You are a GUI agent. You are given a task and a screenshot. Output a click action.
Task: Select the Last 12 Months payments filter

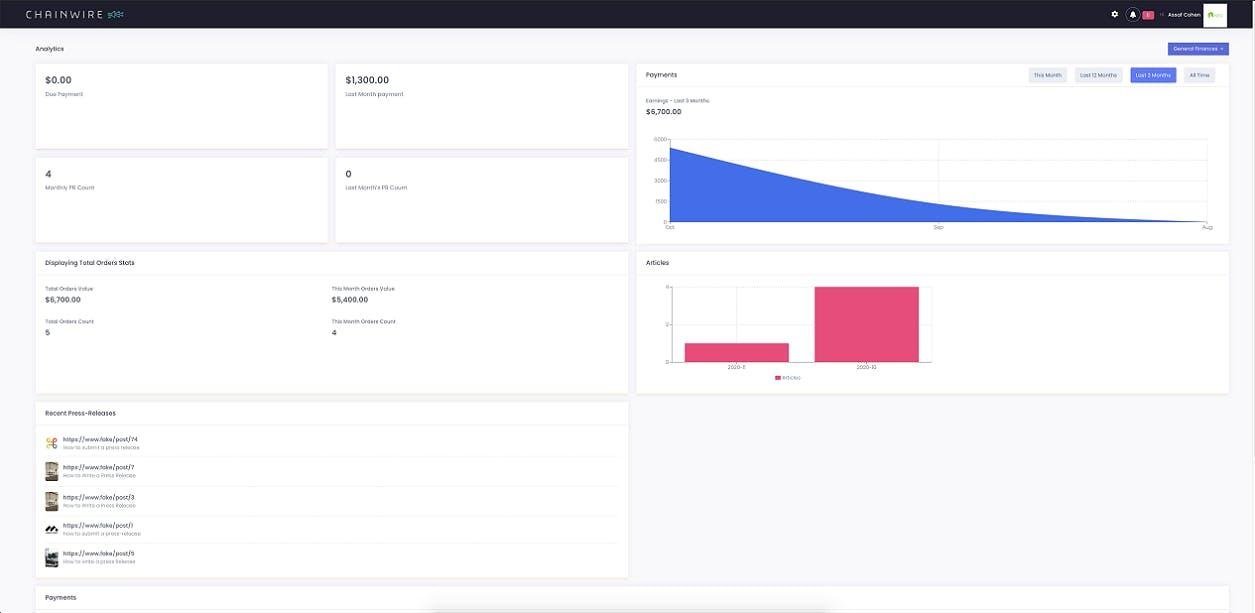coord(1098,75)
